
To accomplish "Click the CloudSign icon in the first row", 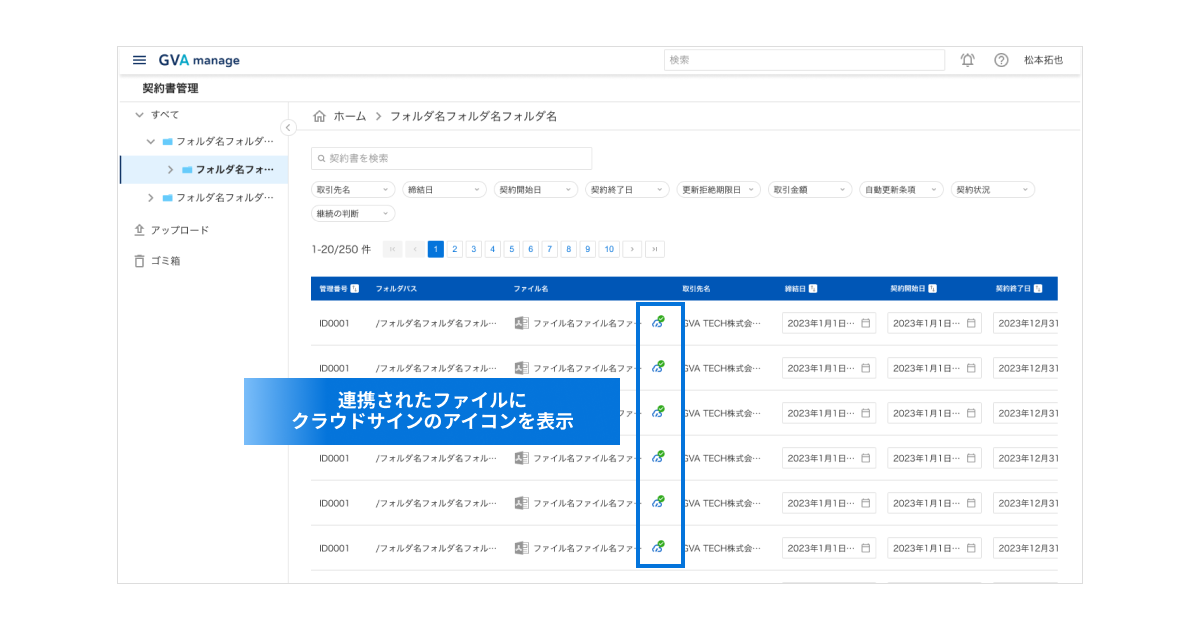I will [658, 322].
